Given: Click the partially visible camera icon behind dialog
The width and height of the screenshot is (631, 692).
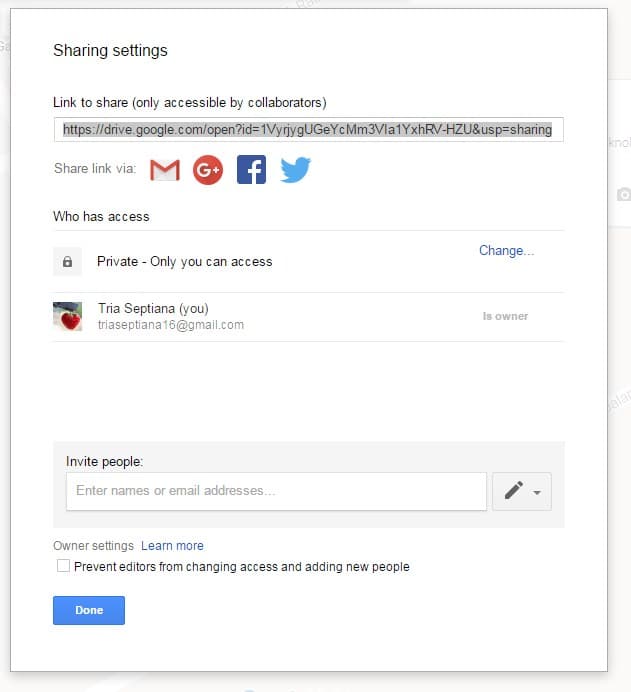Looking at the screenshot, I should 623,194.
